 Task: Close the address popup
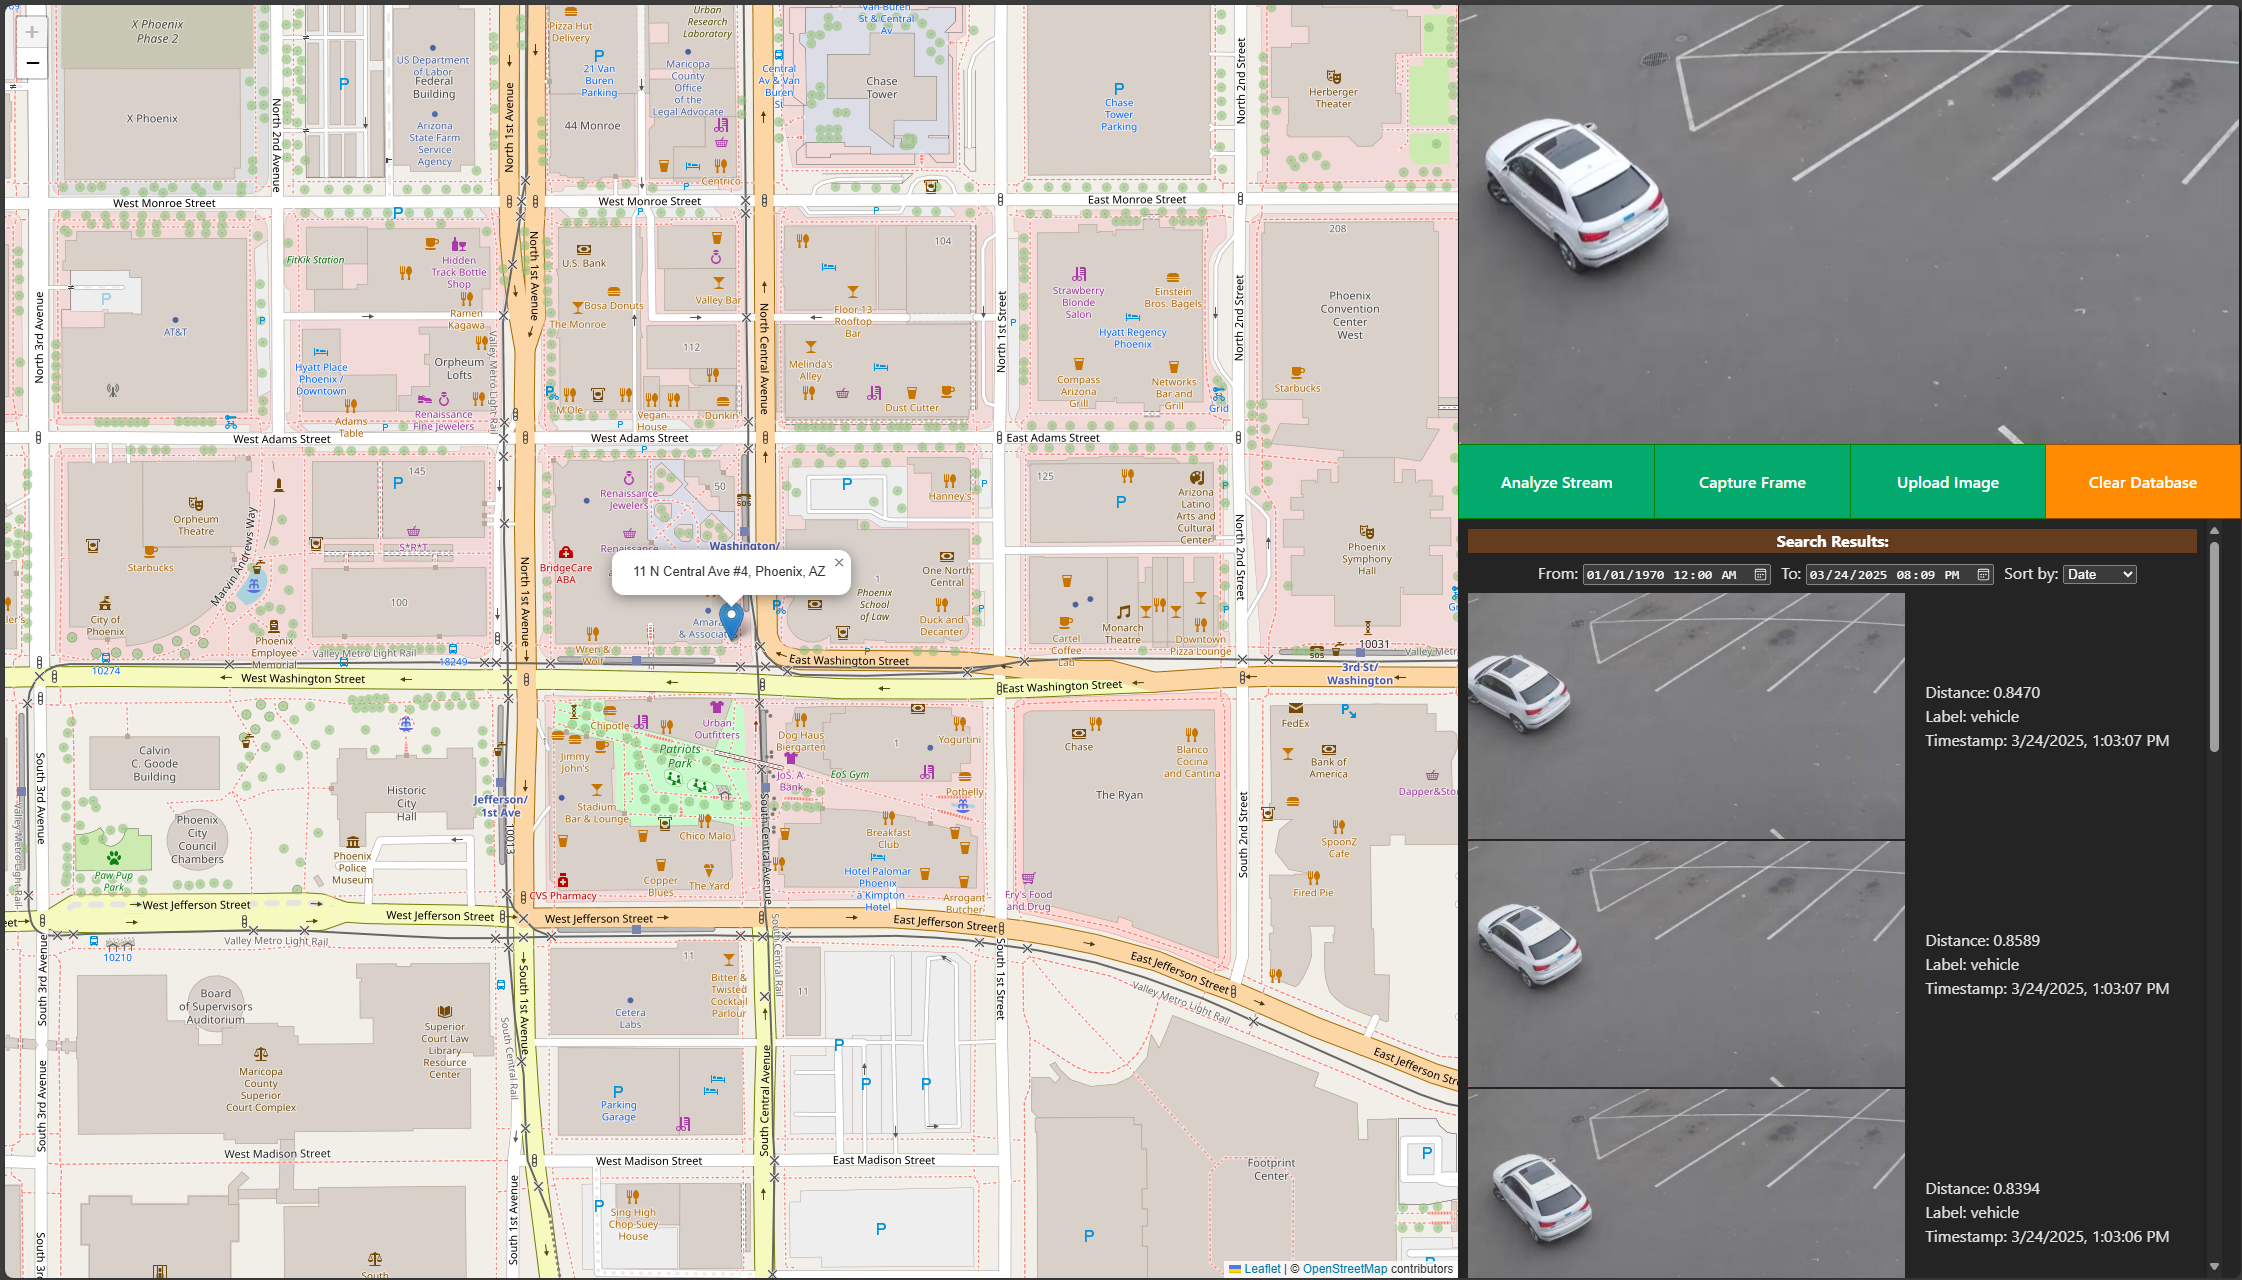coord(839,563)
